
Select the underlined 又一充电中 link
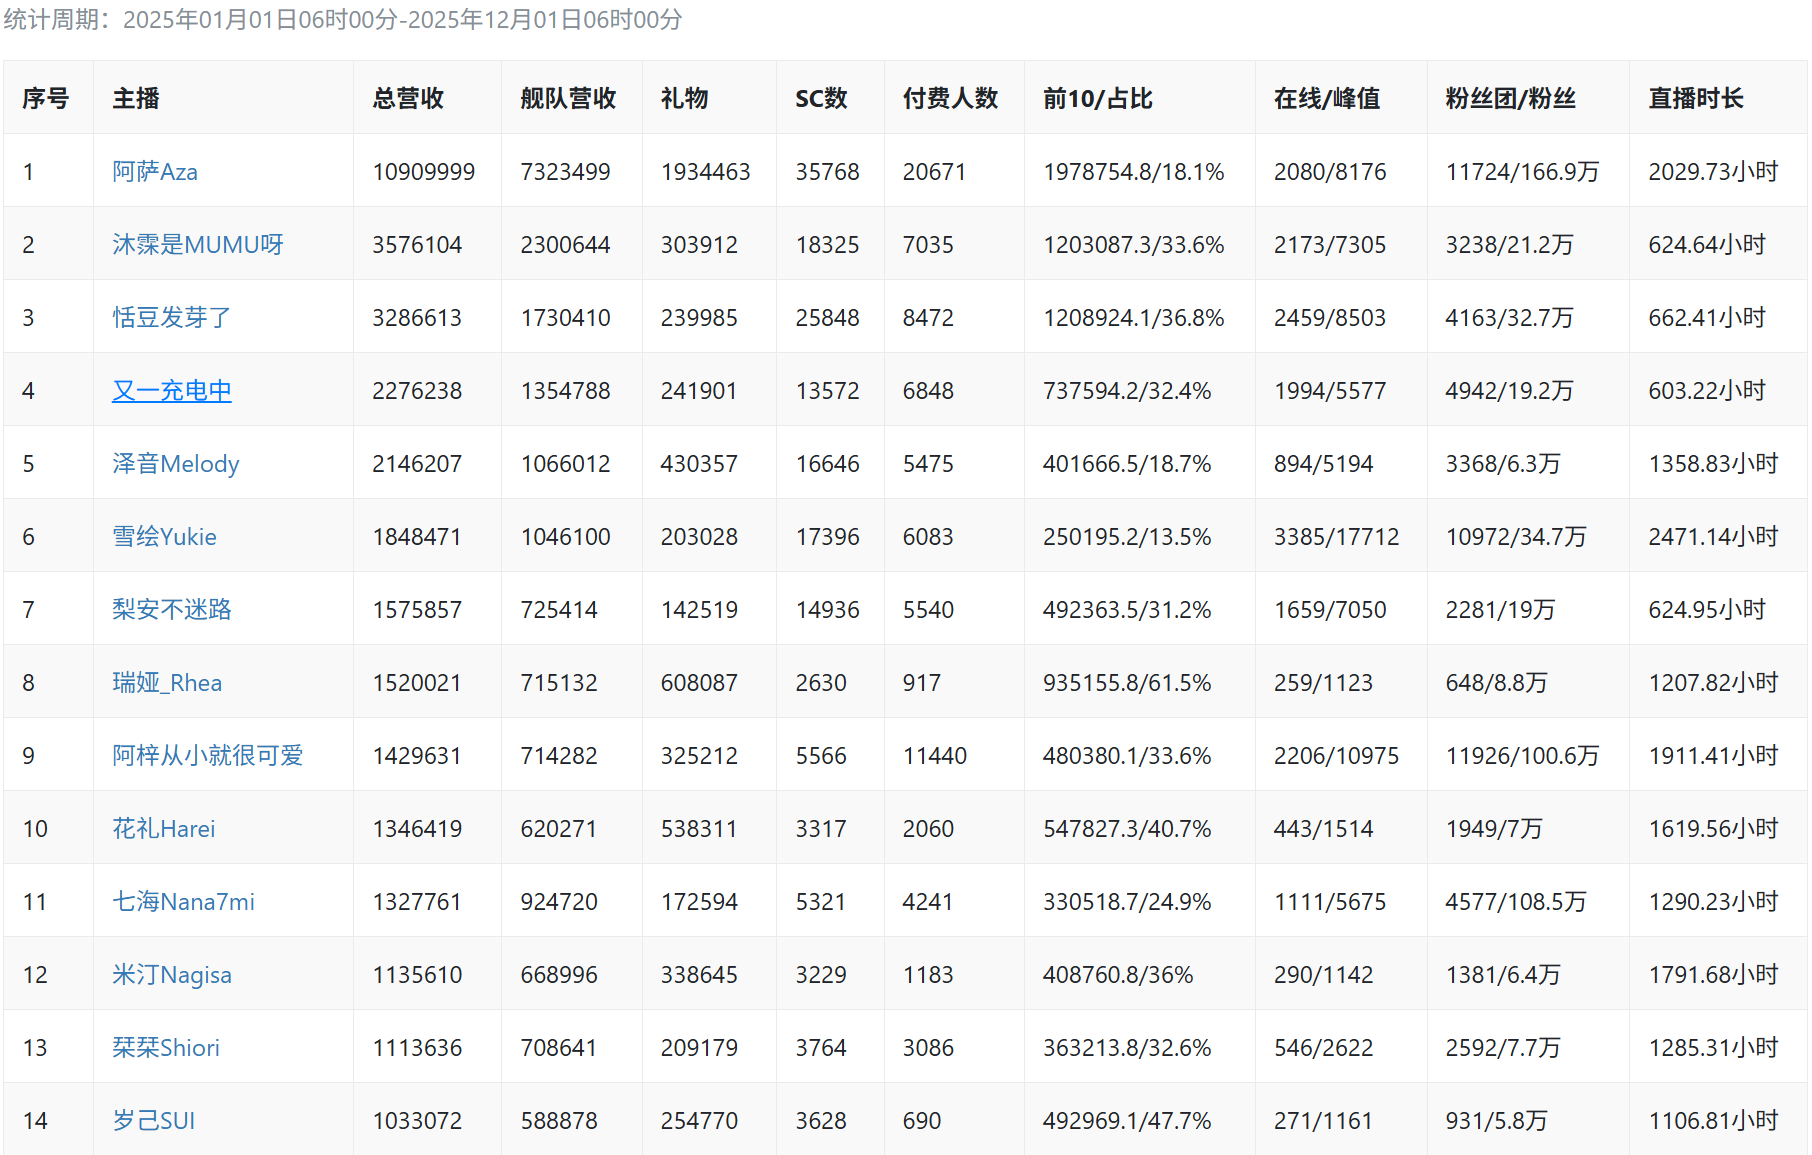click(171, 391)
